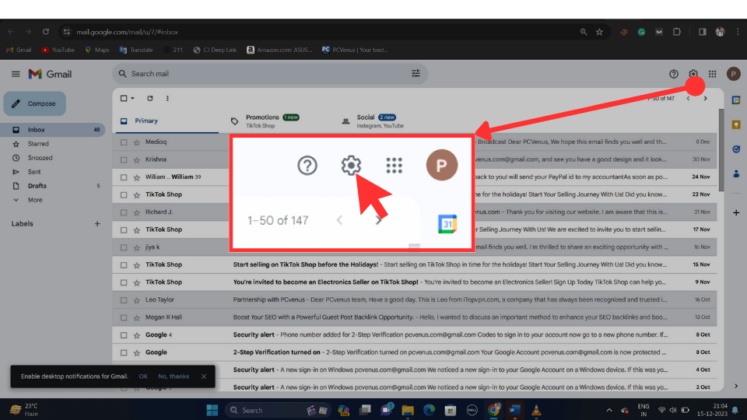Image resolution: width=747 pixels, height=420 pixels.
Task: Go to the newer page arrow in header pagination
Action: [688, 99]
